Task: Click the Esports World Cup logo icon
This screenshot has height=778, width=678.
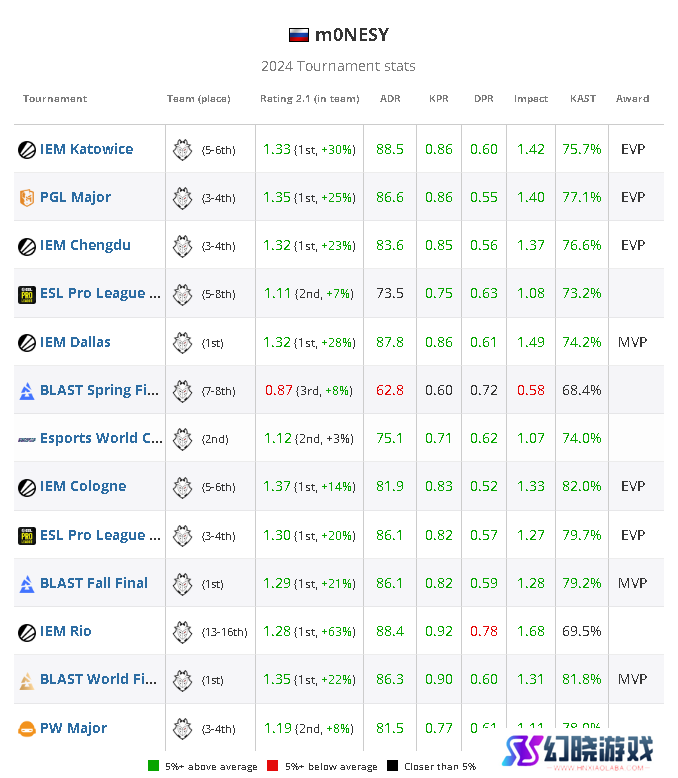Action: [27, 439]
